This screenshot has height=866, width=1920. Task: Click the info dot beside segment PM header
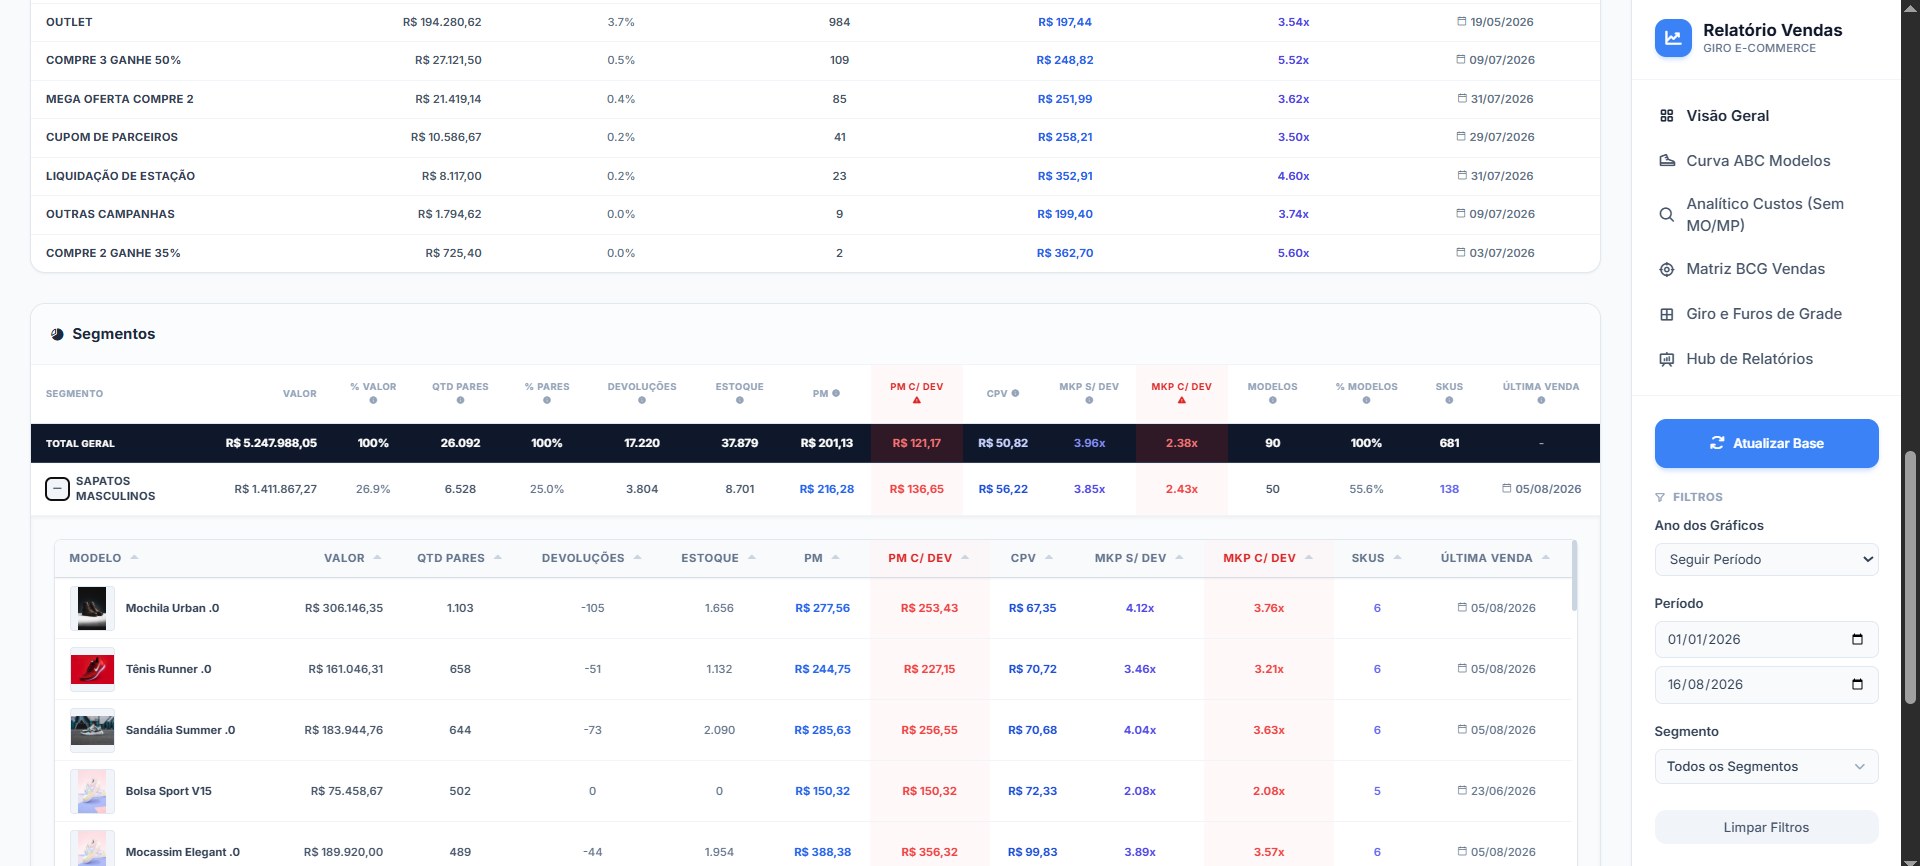pos(836,393)
